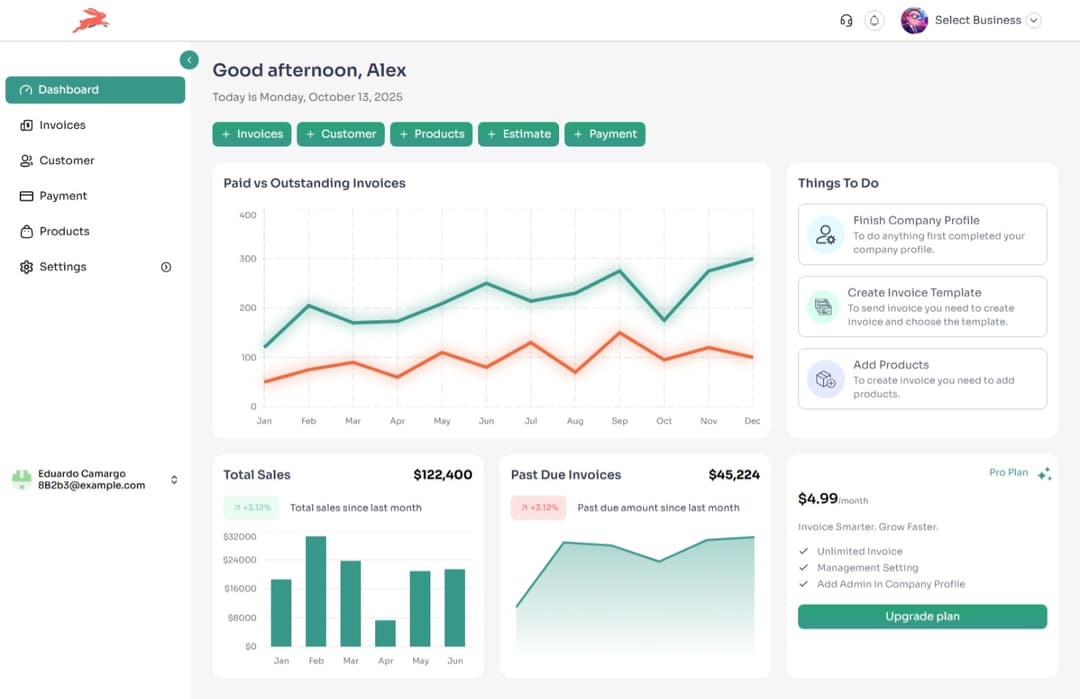The image size is (1080, 699).
Task: Click the Good afternoon, Alex greeting
Action: click(x=309, y=70)
